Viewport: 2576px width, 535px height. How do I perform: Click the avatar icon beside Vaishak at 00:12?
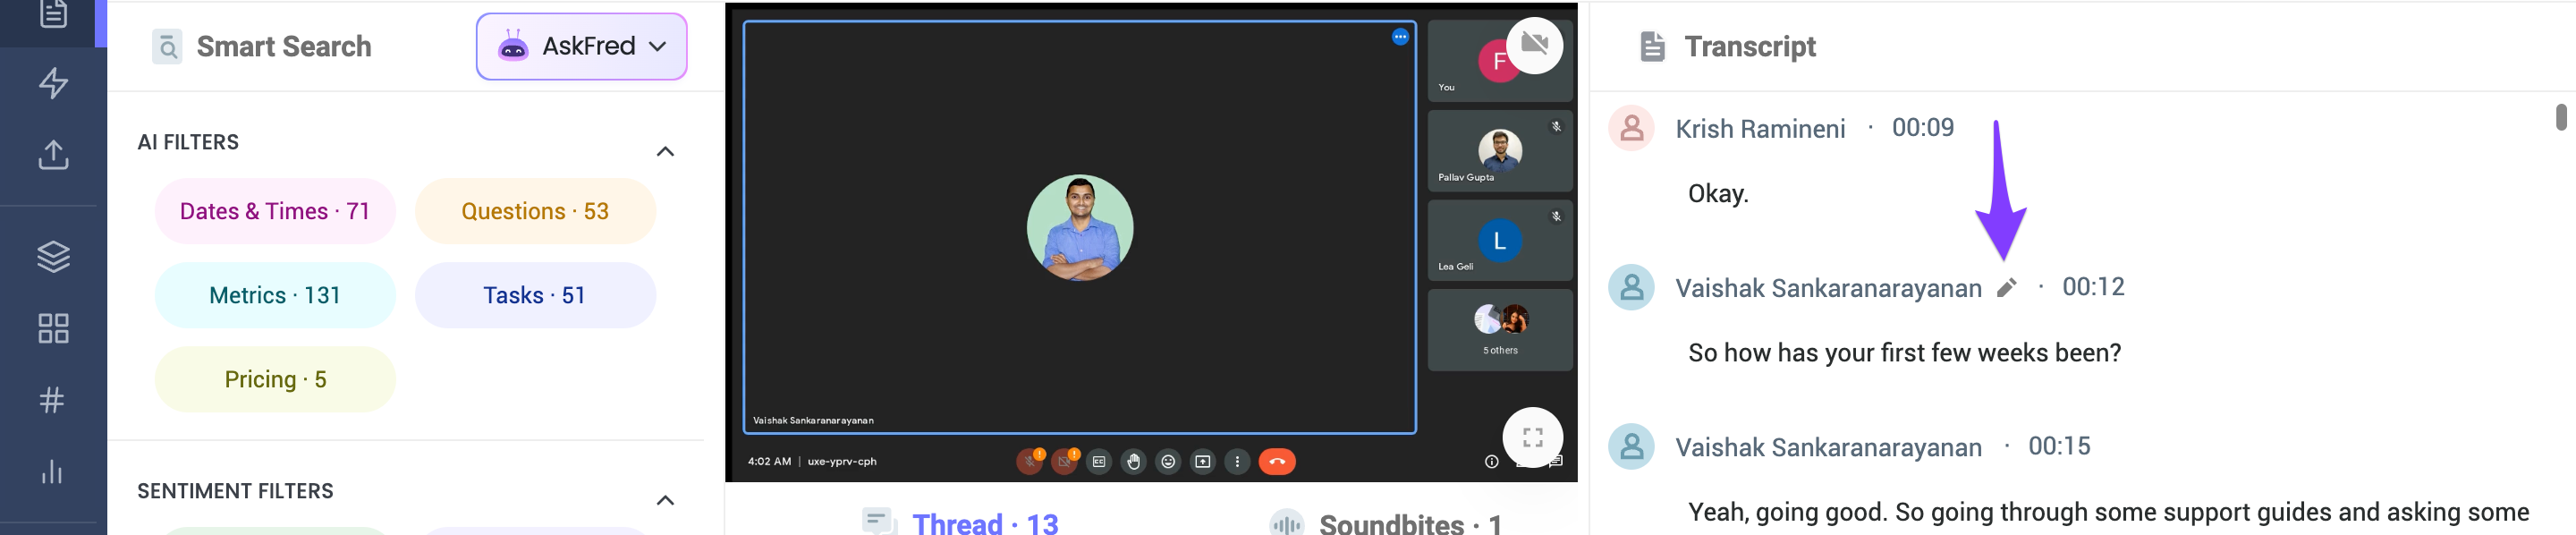(x=1631, y=287)
